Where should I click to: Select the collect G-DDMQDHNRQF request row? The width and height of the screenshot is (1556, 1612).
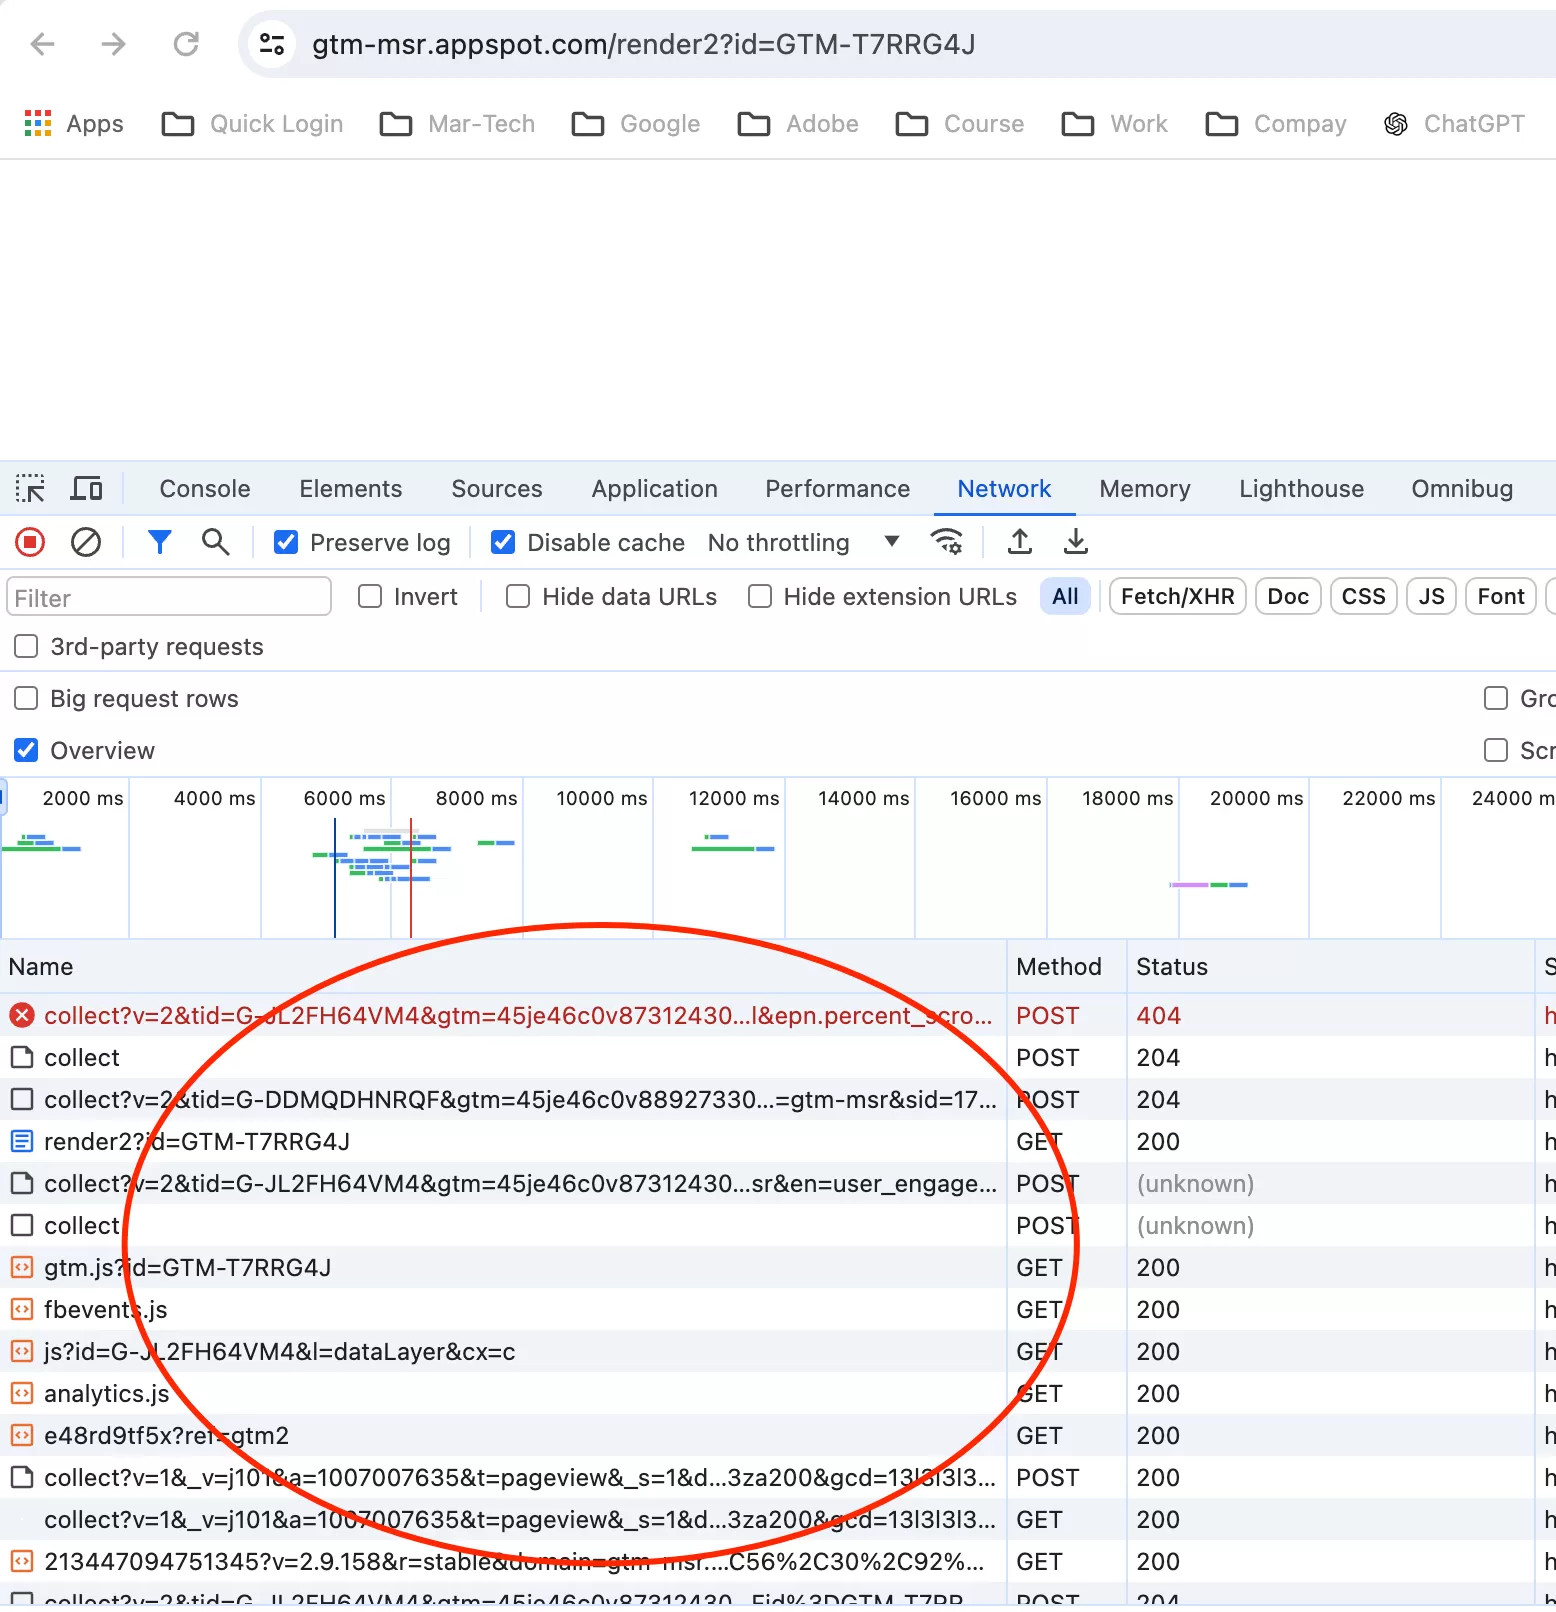pyautogui.click(x=778, y=1100)
